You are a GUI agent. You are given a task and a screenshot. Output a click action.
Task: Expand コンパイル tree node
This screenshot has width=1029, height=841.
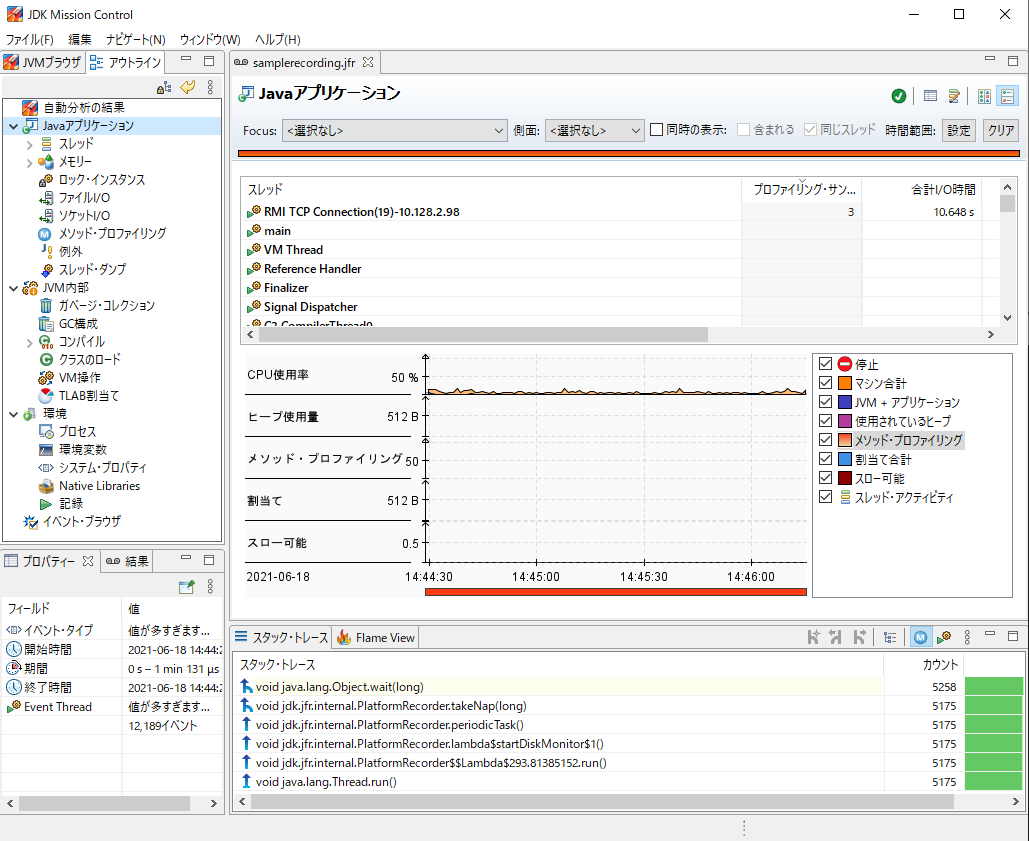[30, 342]
